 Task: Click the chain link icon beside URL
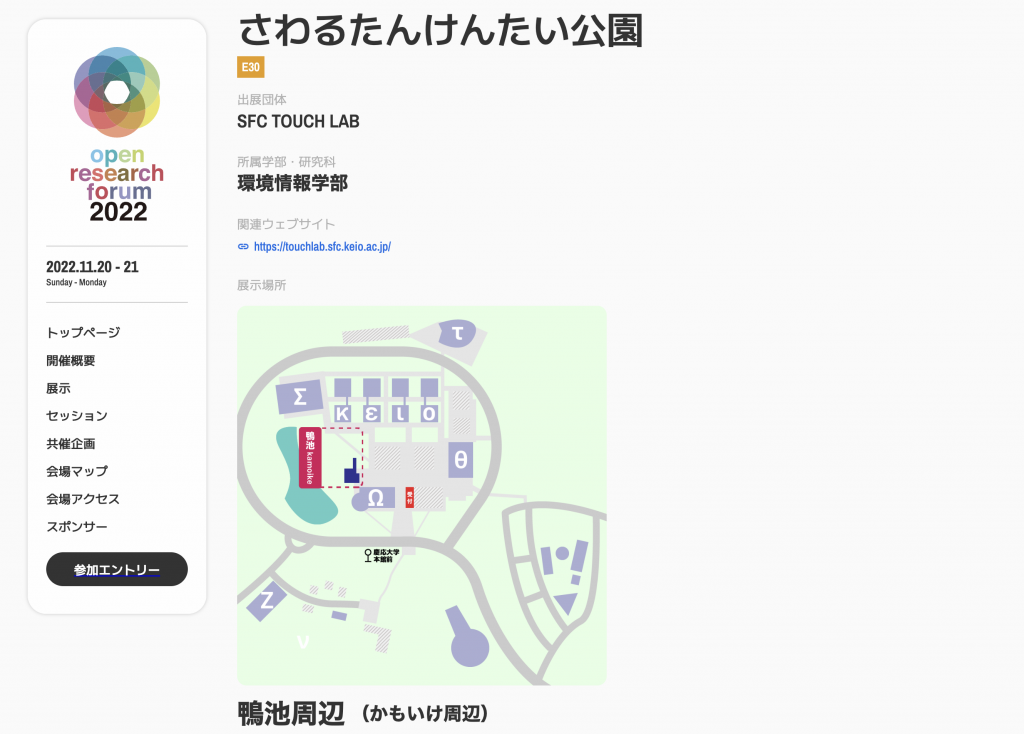(243, 247)
